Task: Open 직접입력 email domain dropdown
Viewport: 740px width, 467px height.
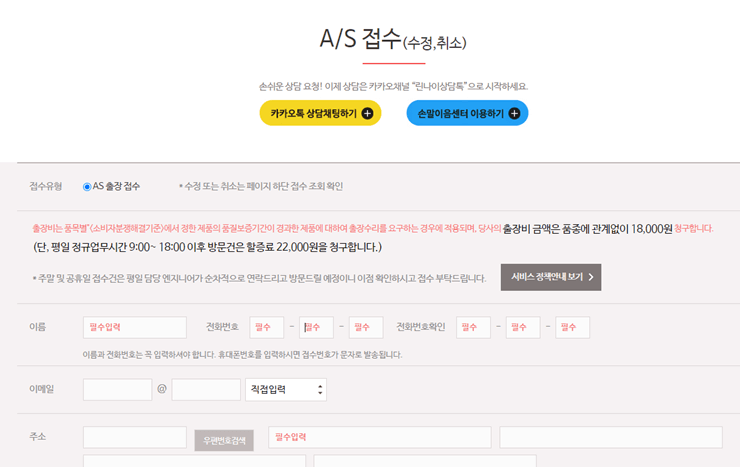Action: tap(286, 390)
